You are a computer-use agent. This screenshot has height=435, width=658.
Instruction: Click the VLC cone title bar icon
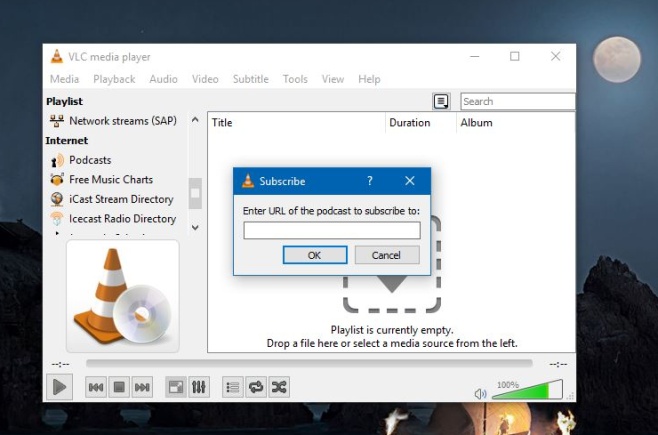pos(57,57)
